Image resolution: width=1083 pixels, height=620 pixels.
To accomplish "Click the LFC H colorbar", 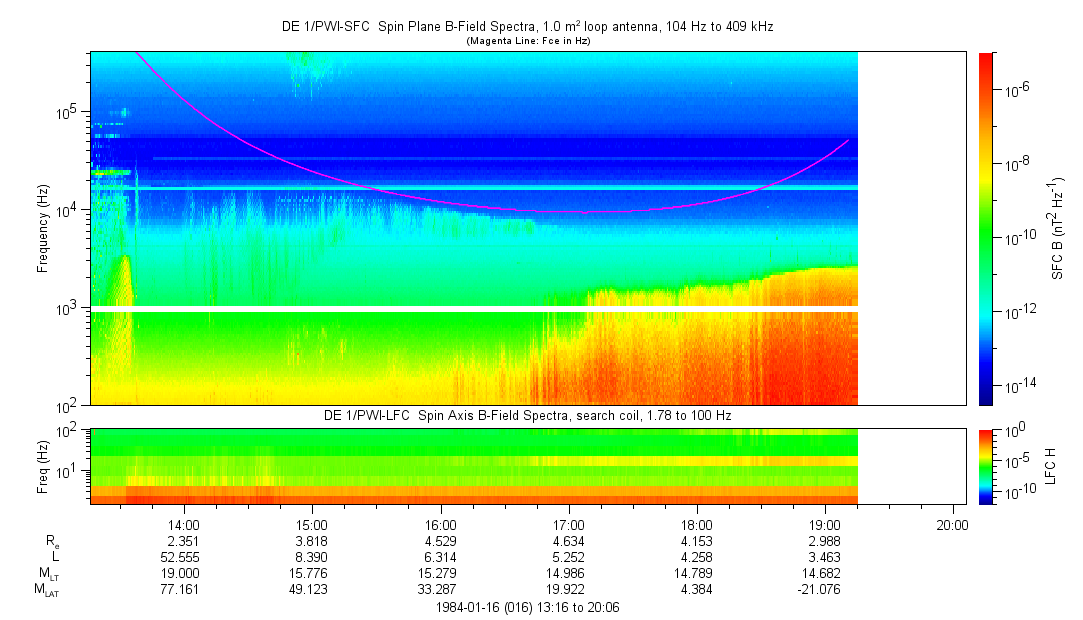I will pos(985,465).
